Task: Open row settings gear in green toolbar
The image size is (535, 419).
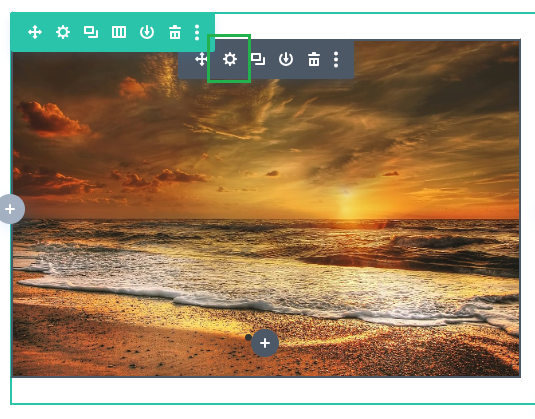Action: pos(63,32)
